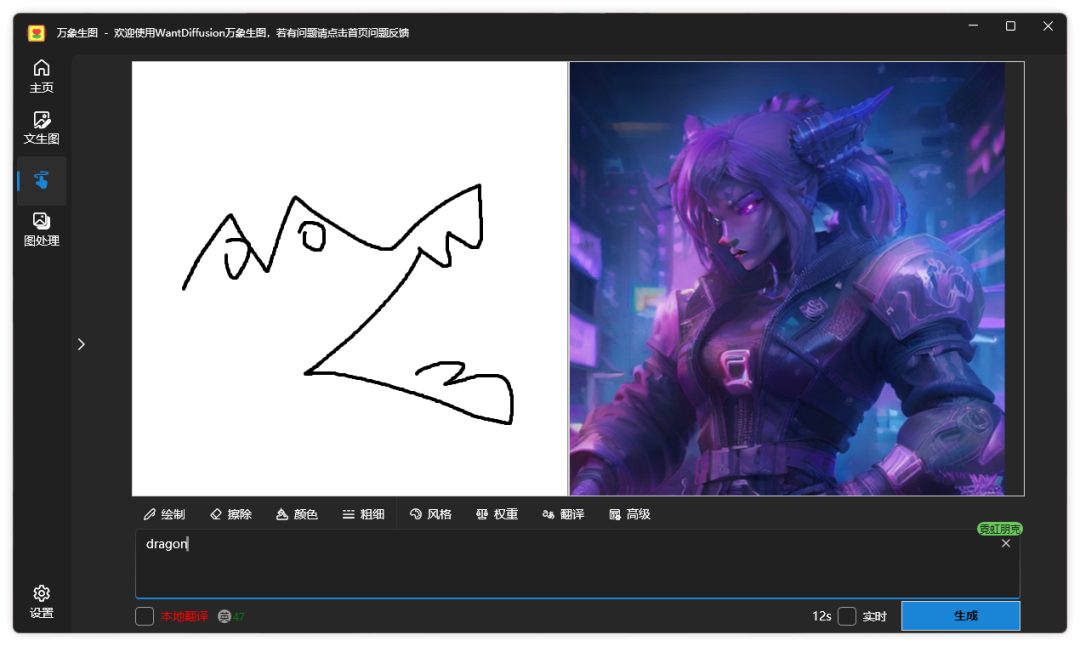Maximize the 万象生图 window
This screenshot has height=646, width=1080.
click(1010, 26)
